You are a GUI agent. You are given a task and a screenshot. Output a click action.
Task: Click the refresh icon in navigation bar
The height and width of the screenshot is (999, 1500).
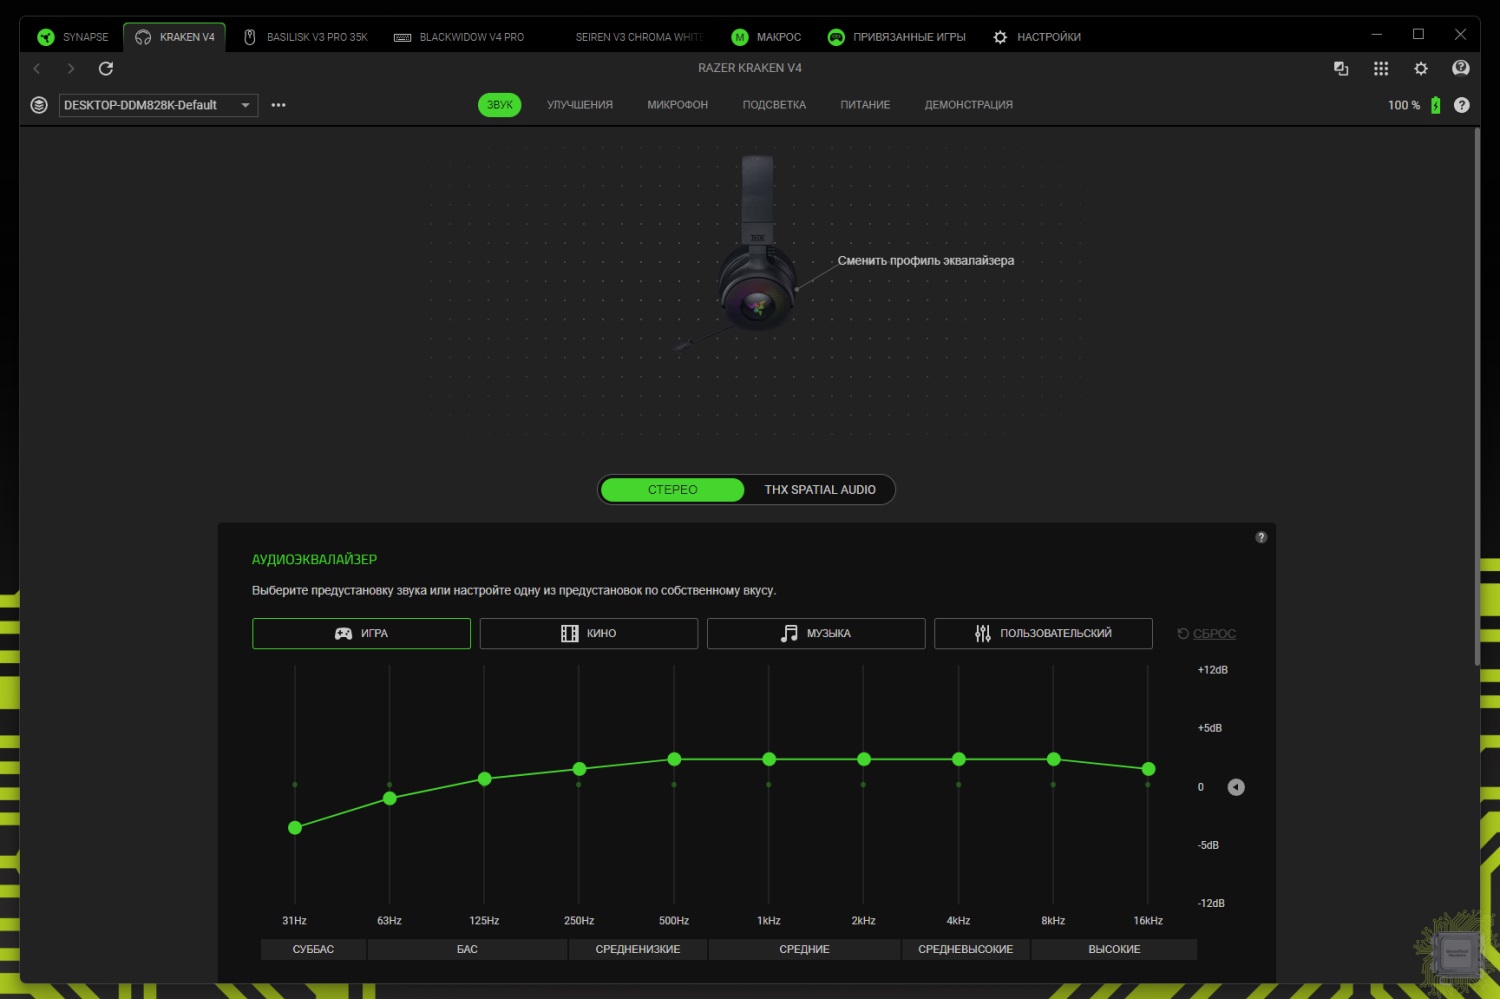[106, 68]
